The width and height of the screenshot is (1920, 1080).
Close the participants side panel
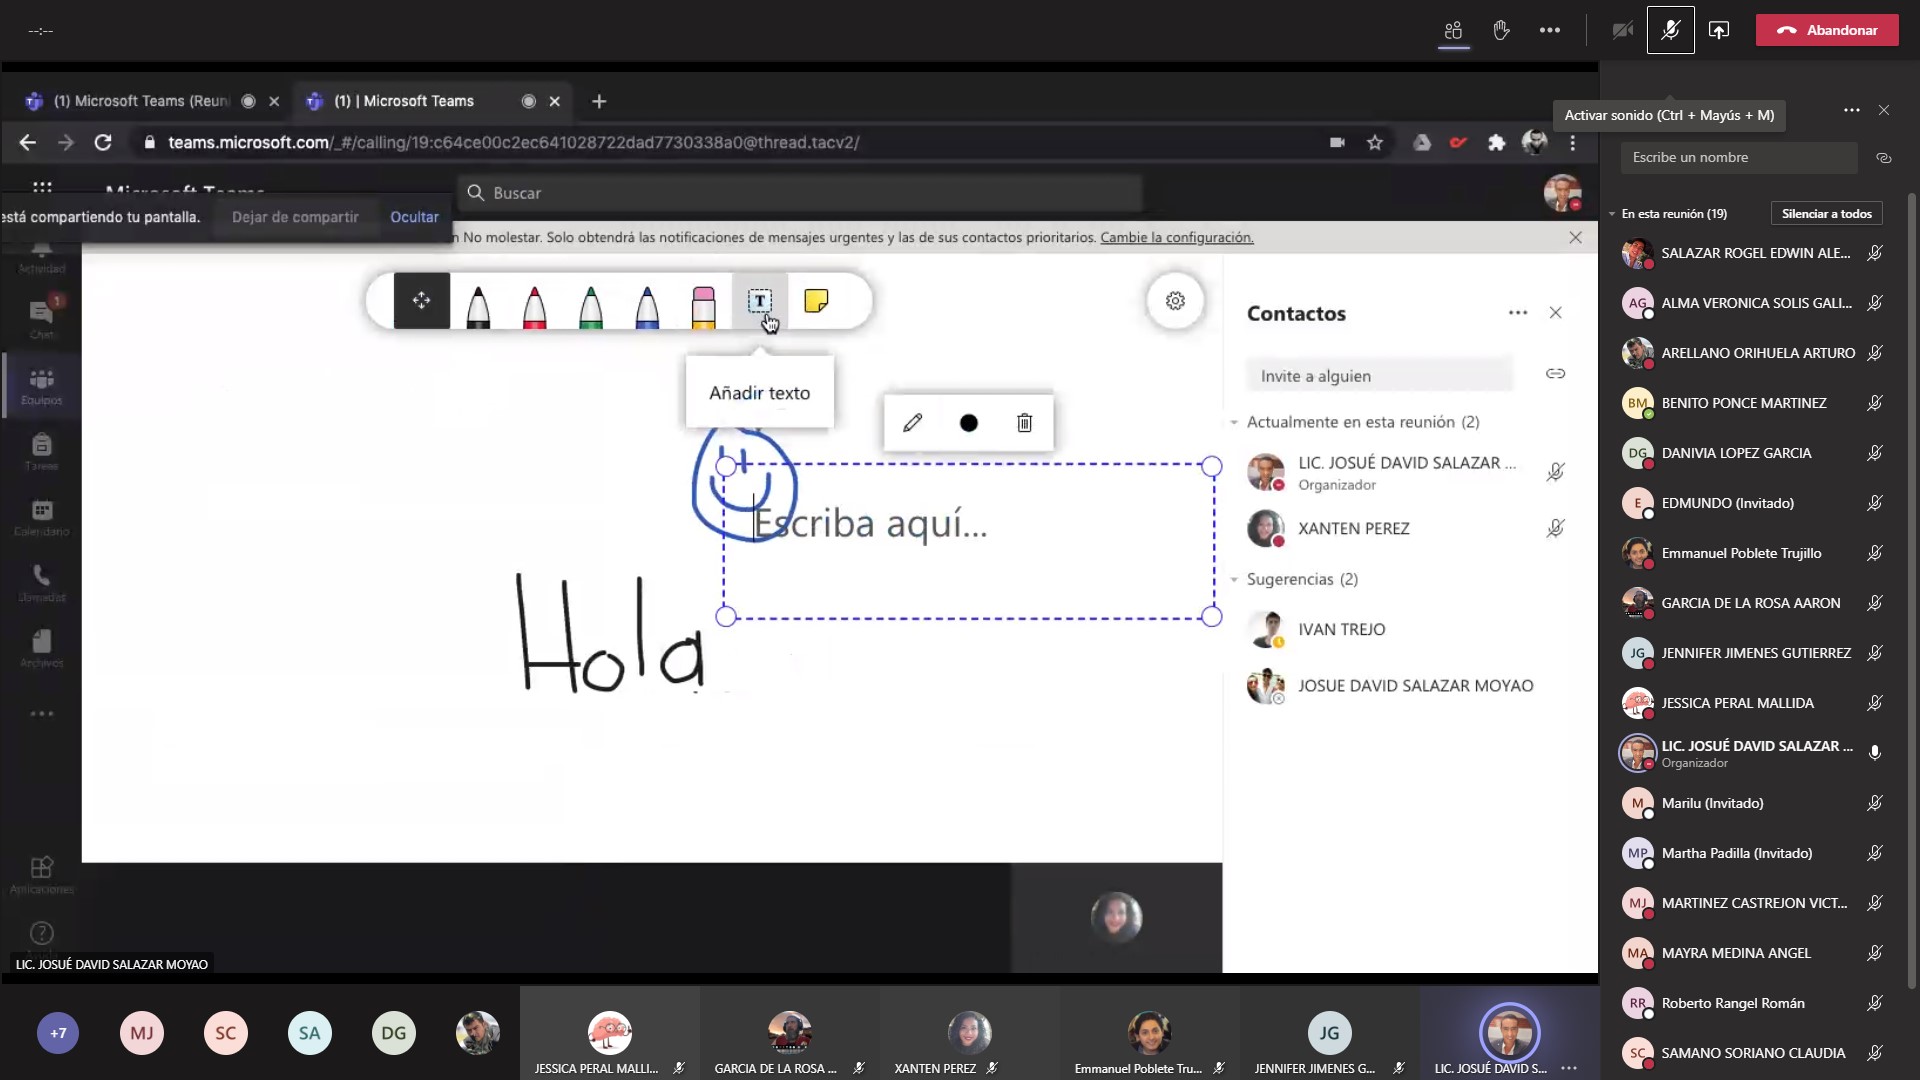tap(1884, 110)
